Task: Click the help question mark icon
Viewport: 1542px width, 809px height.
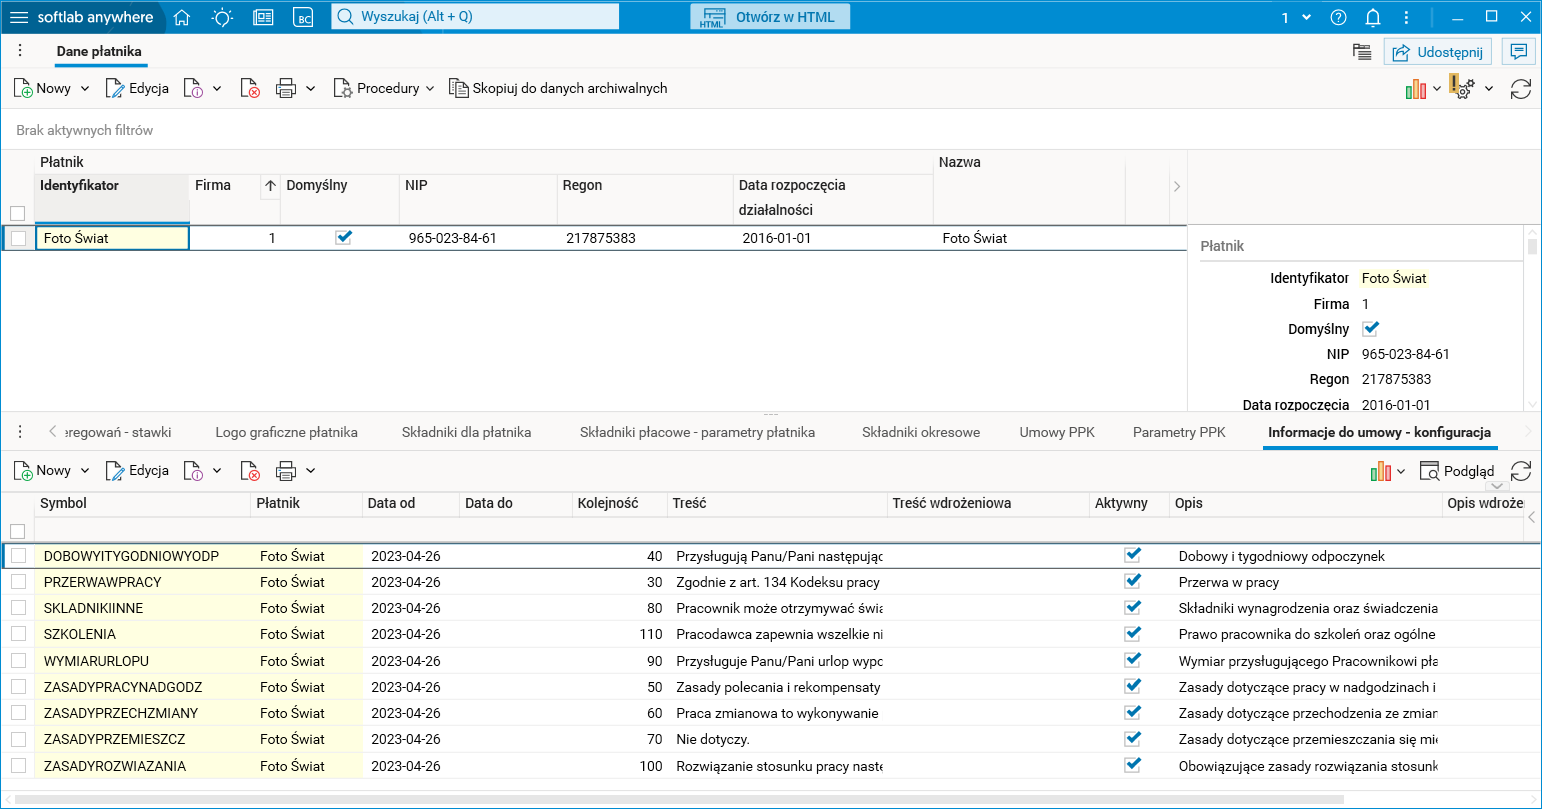Action: coord(1339,17)
